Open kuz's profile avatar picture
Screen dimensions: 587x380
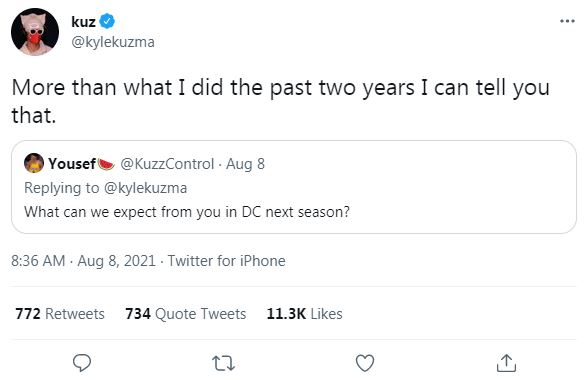(x=35, y=32)
